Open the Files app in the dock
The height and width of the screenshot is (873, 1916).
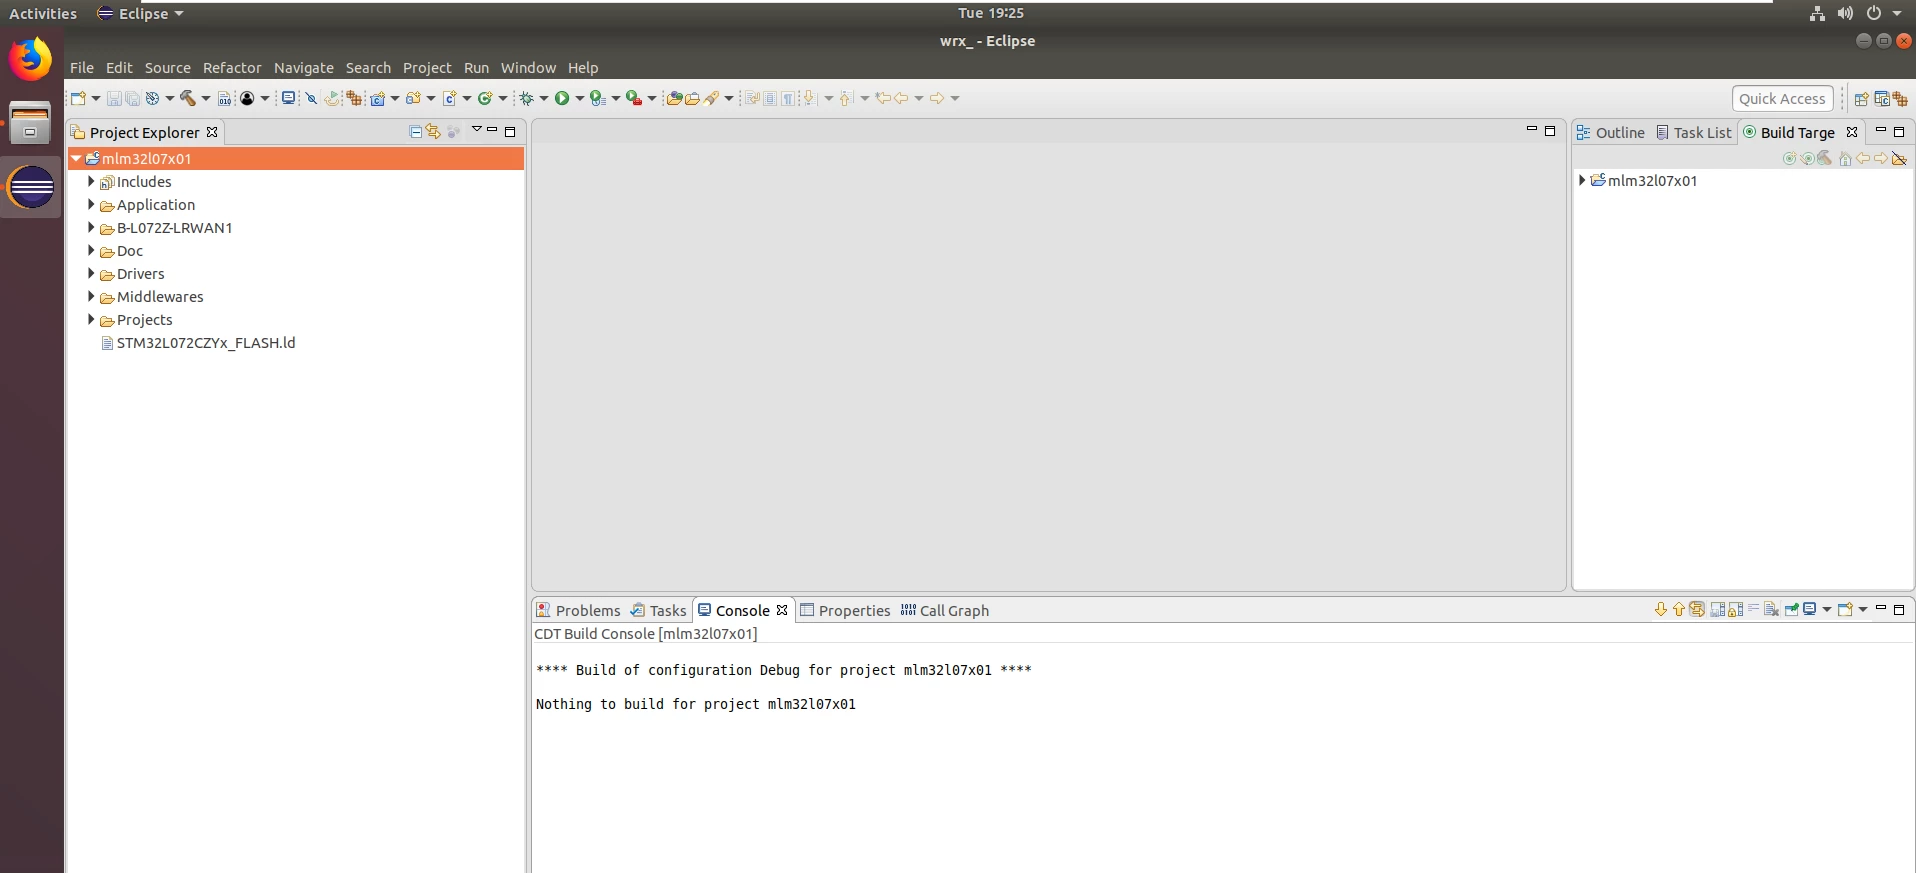(31, 122)
